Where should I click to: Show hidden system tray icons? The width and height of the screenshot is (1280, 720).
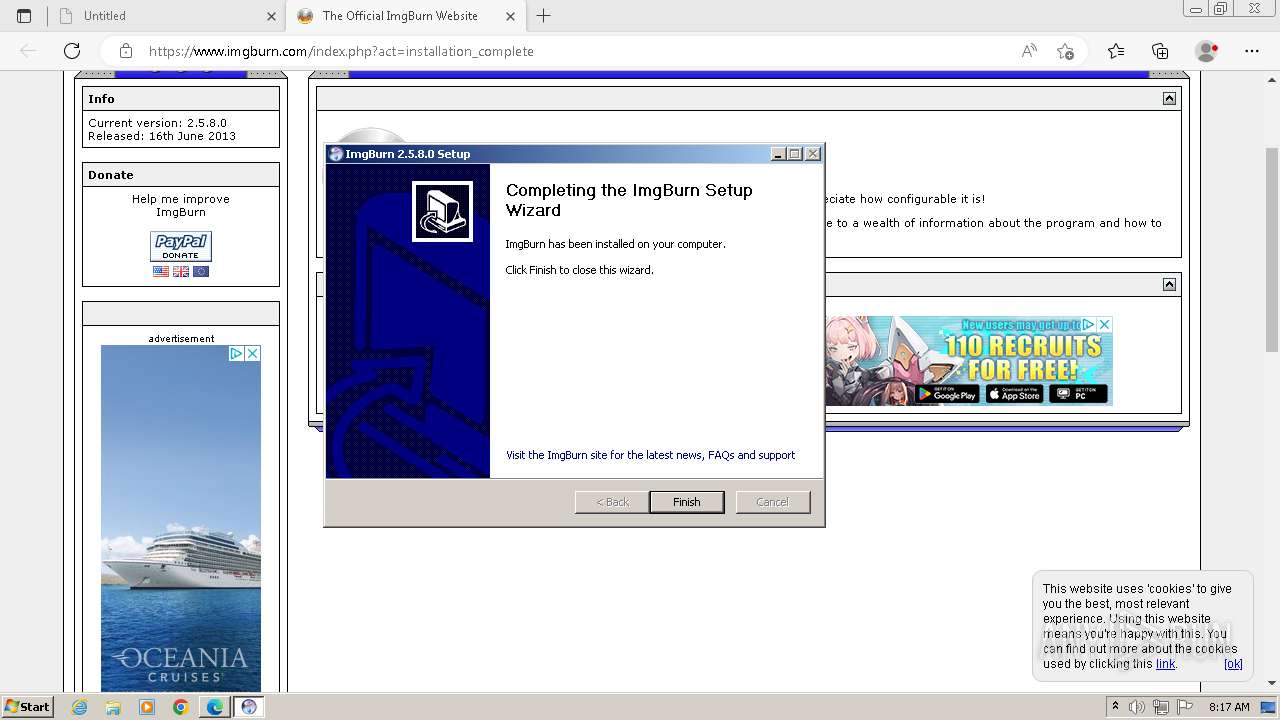(x=1115, y=707)
